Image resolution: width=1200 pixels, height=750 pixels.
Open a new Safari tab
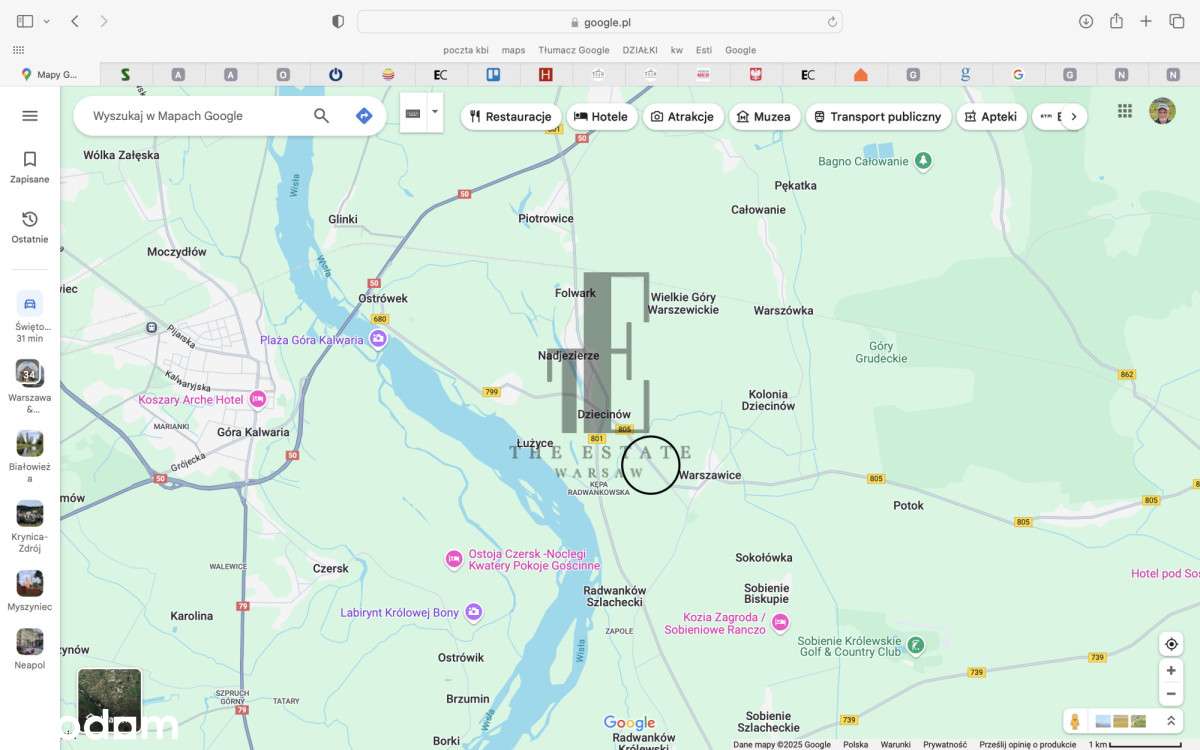coord(1146,21)
